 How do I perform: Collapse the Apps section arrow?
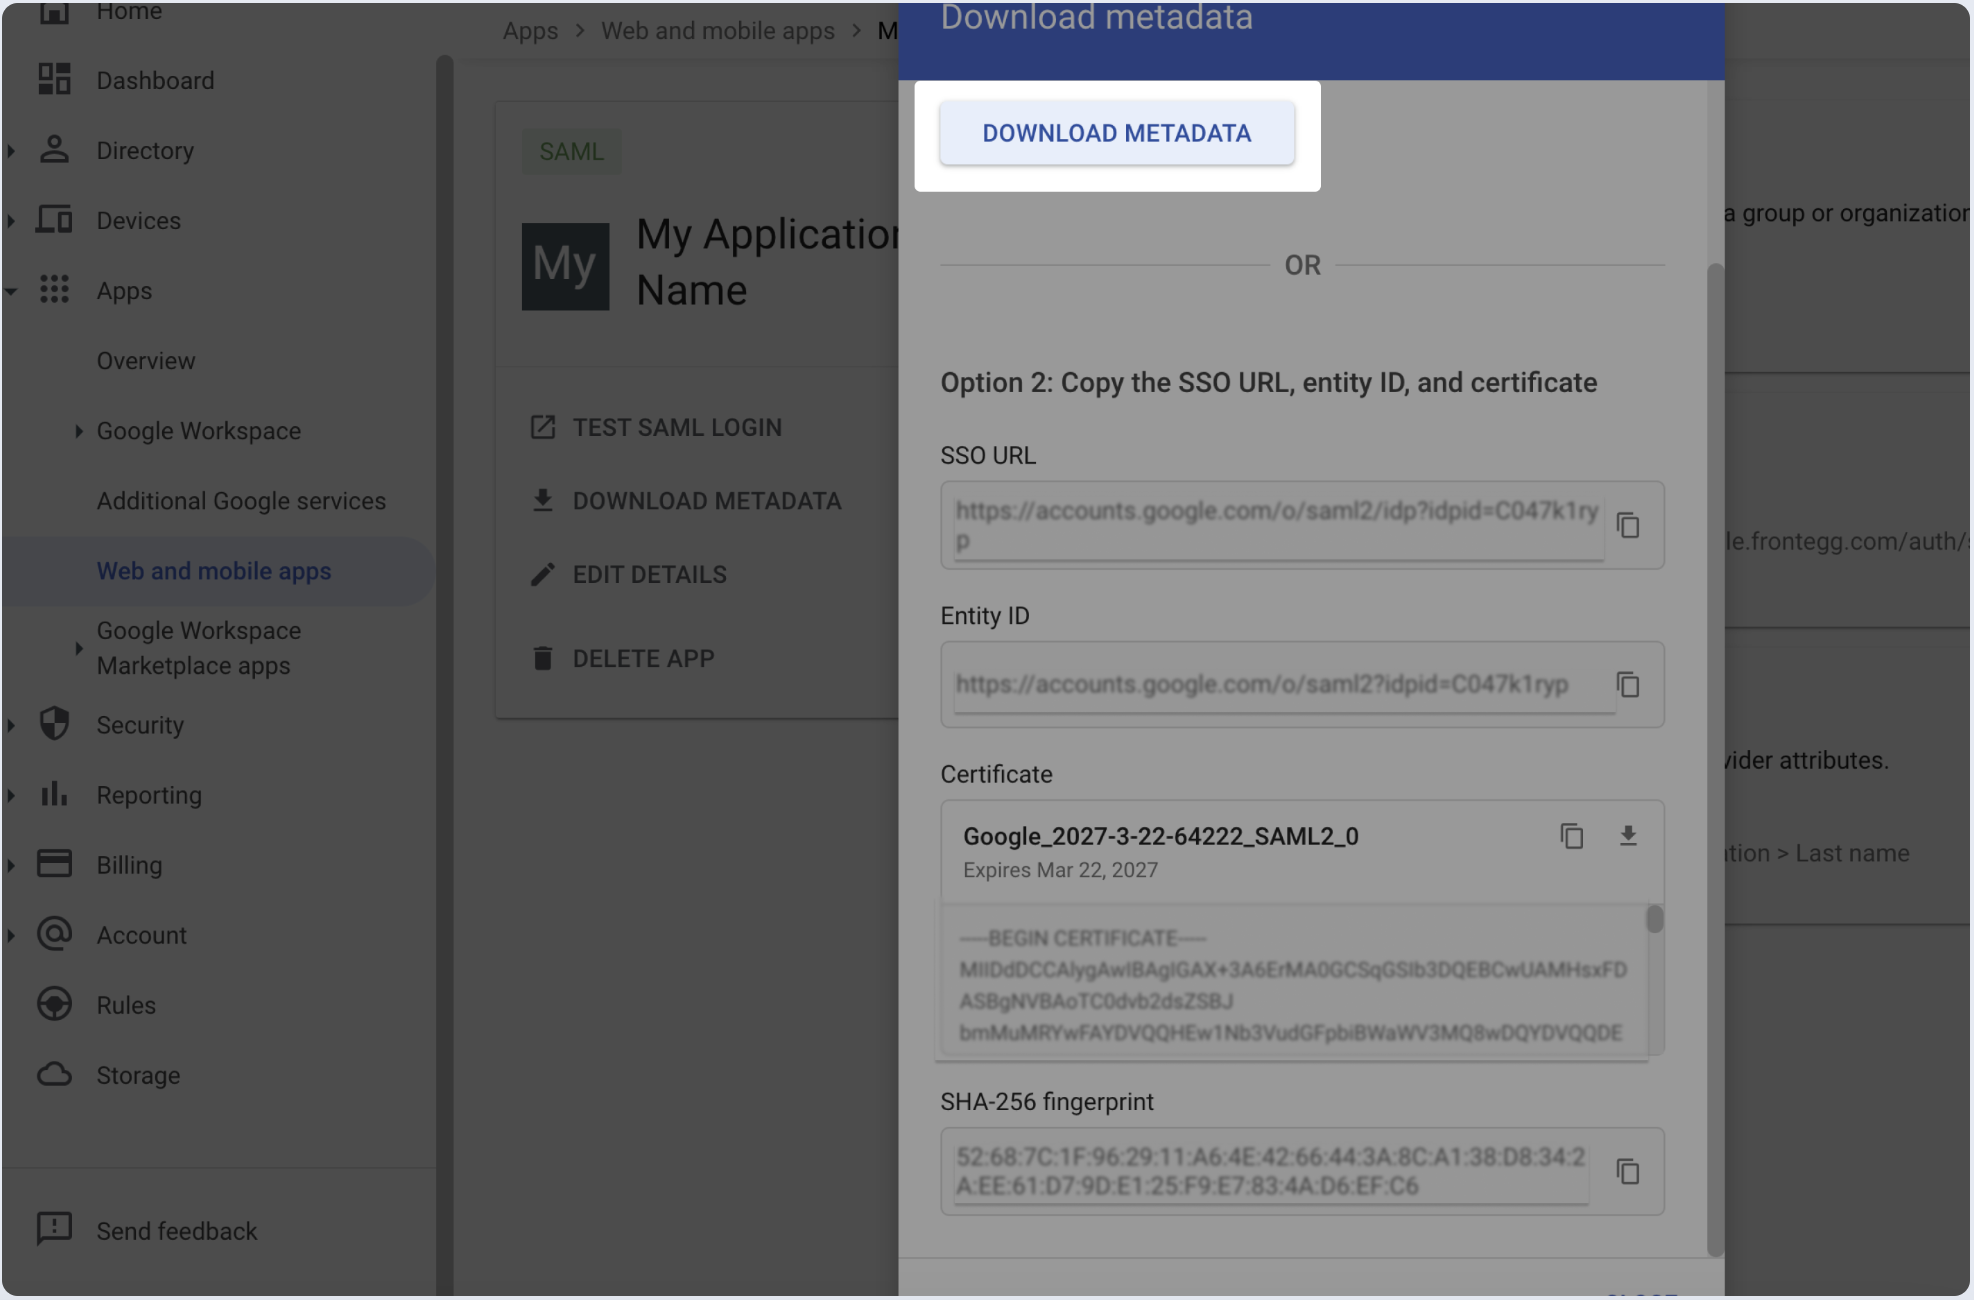coord(11,291)
